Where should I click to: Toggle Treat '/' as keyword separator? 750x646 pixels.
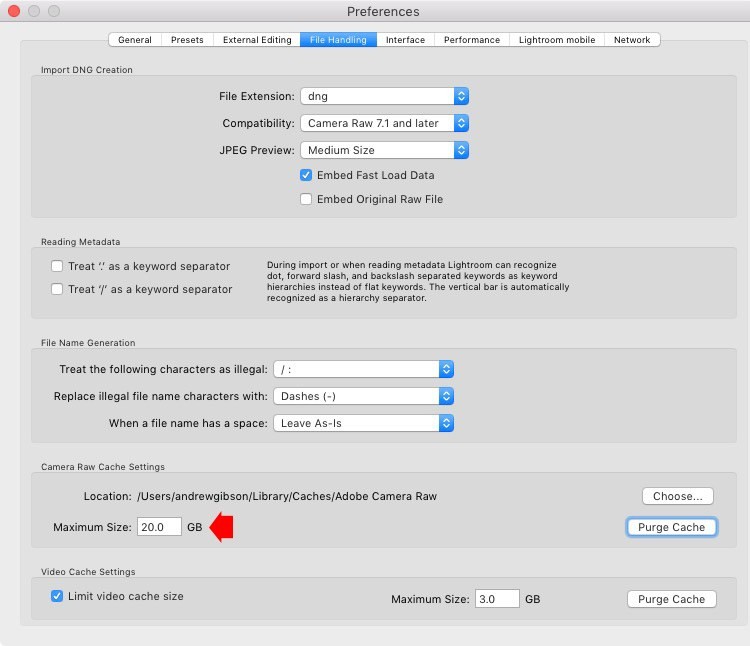(x=57, y=289)
